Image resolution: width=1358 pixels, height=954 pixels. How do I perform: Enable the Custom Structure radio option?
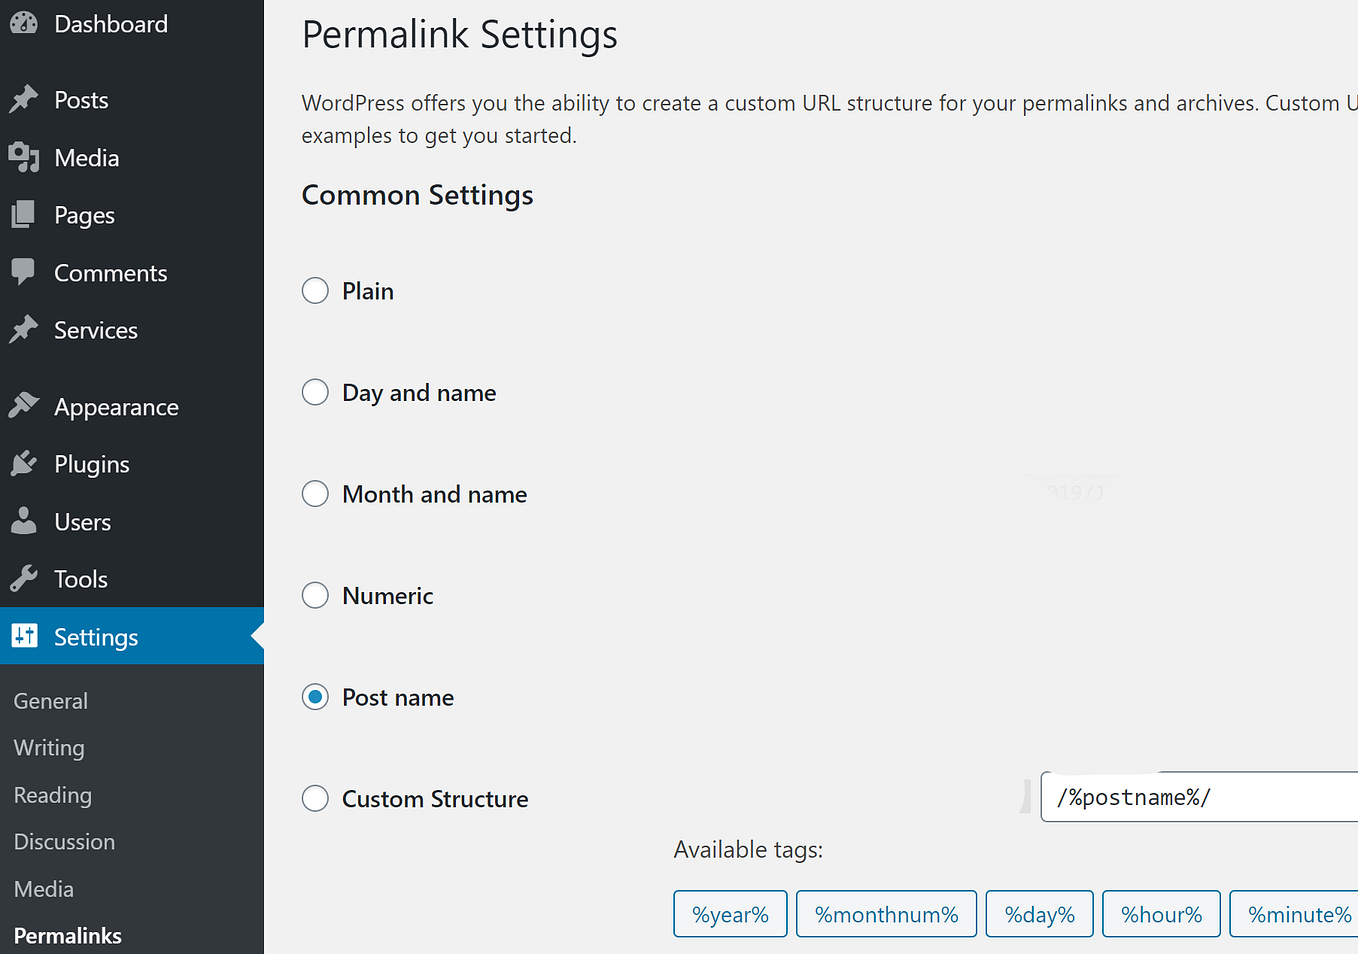(x=315, y=798)
